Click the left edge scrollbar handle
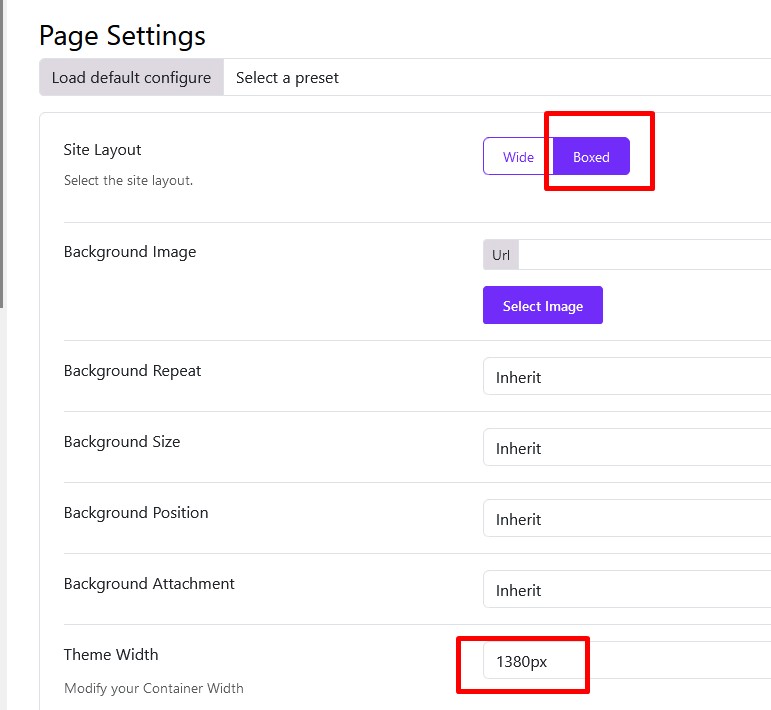The image size is (771, 710). click(x=2, y=153)
